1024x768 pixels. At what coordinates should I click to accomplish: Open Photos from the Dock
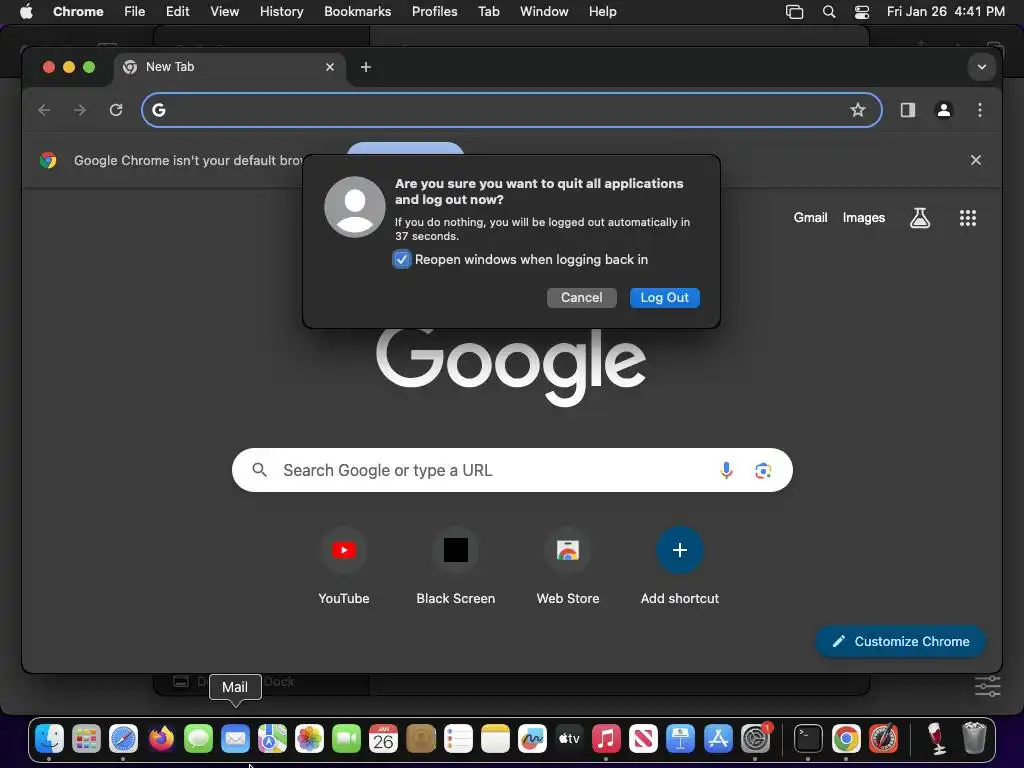[310, 739]
